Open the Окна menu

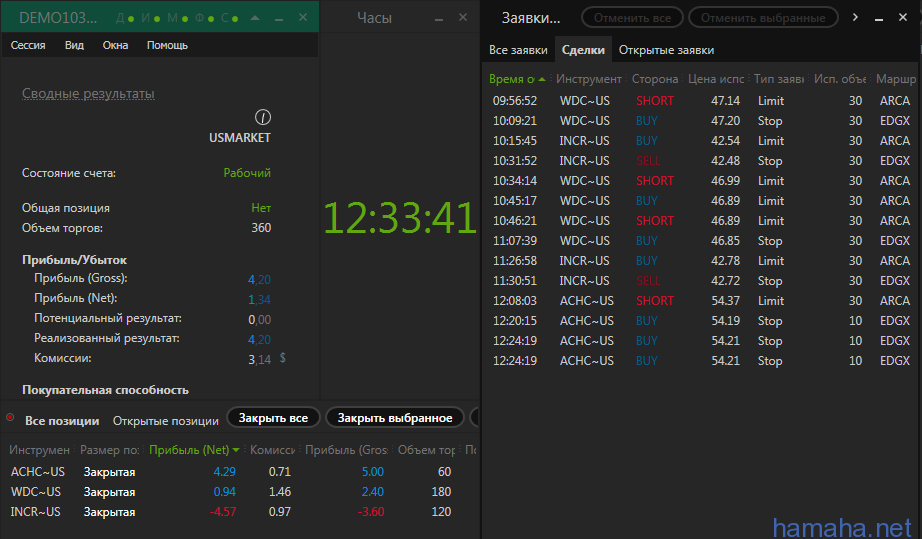point(115,45)
